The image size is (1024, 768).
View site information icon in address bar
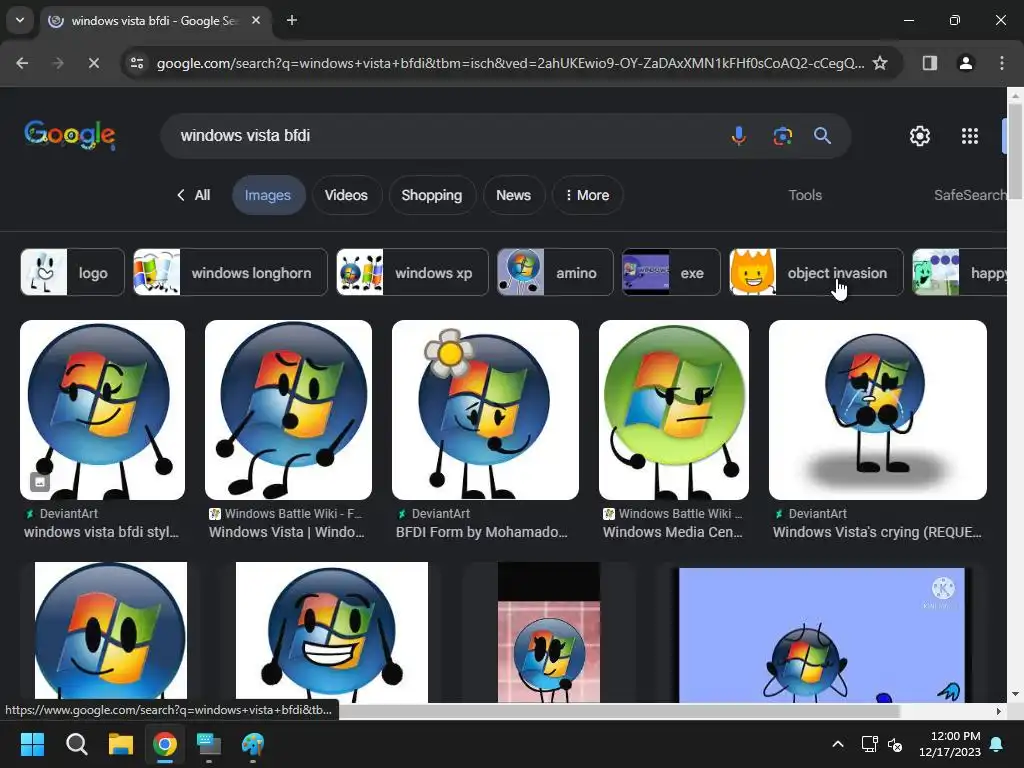(137, 63)
